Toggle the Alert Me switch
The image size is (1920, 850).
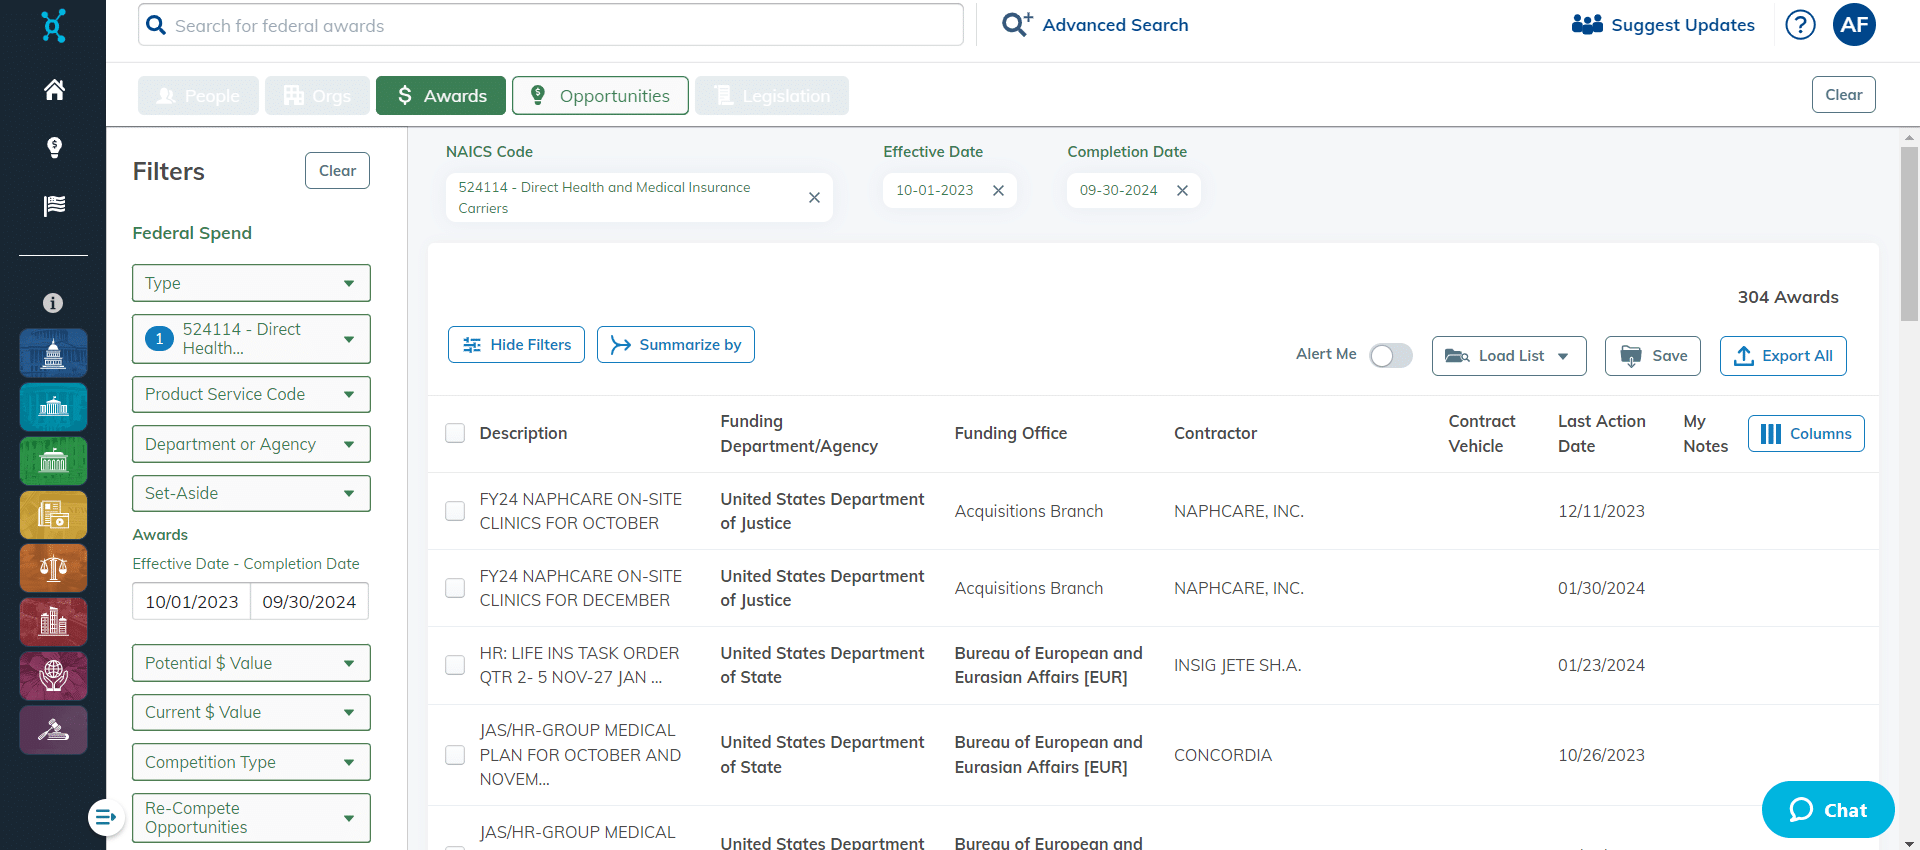coord(1390,356)
